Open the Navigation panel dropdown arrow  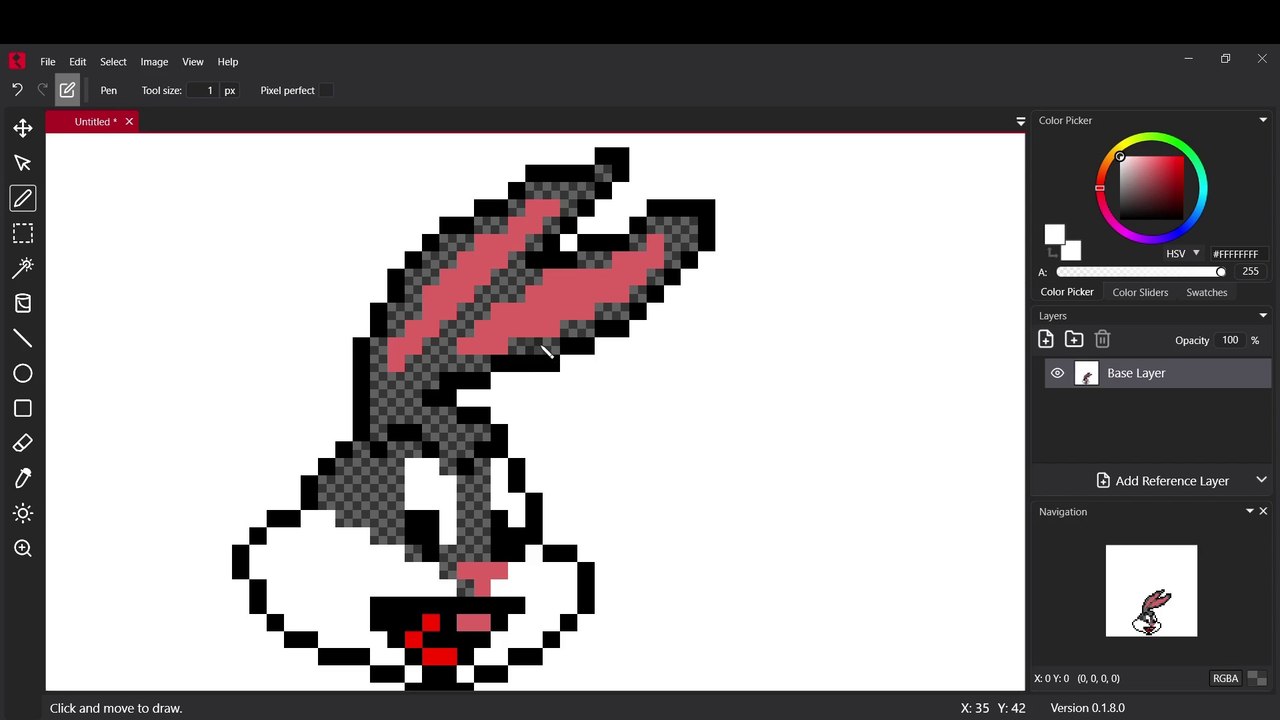[x=1249, y=511]
